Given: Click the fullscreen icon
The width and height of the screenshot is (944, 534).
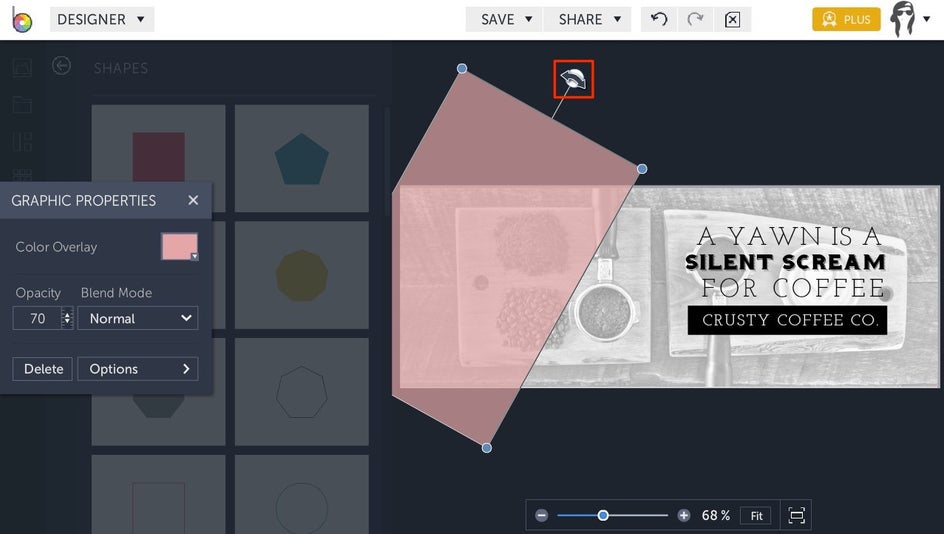Looking at the screenshot, I should coord(796,515).
